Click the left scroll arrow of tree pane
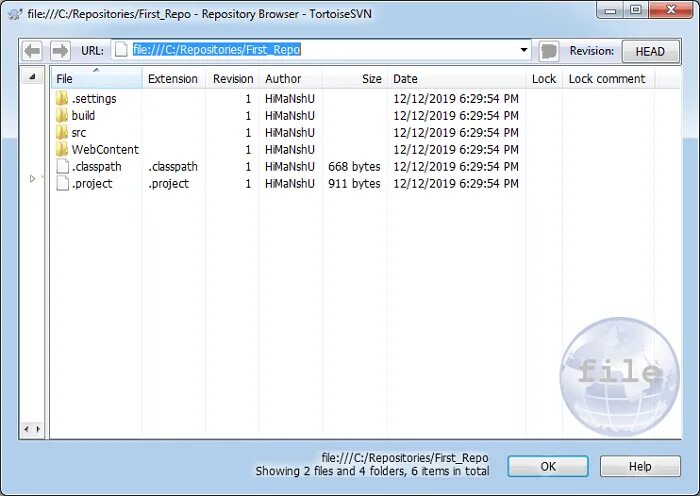700x496 pixels. tap(26, 429)
